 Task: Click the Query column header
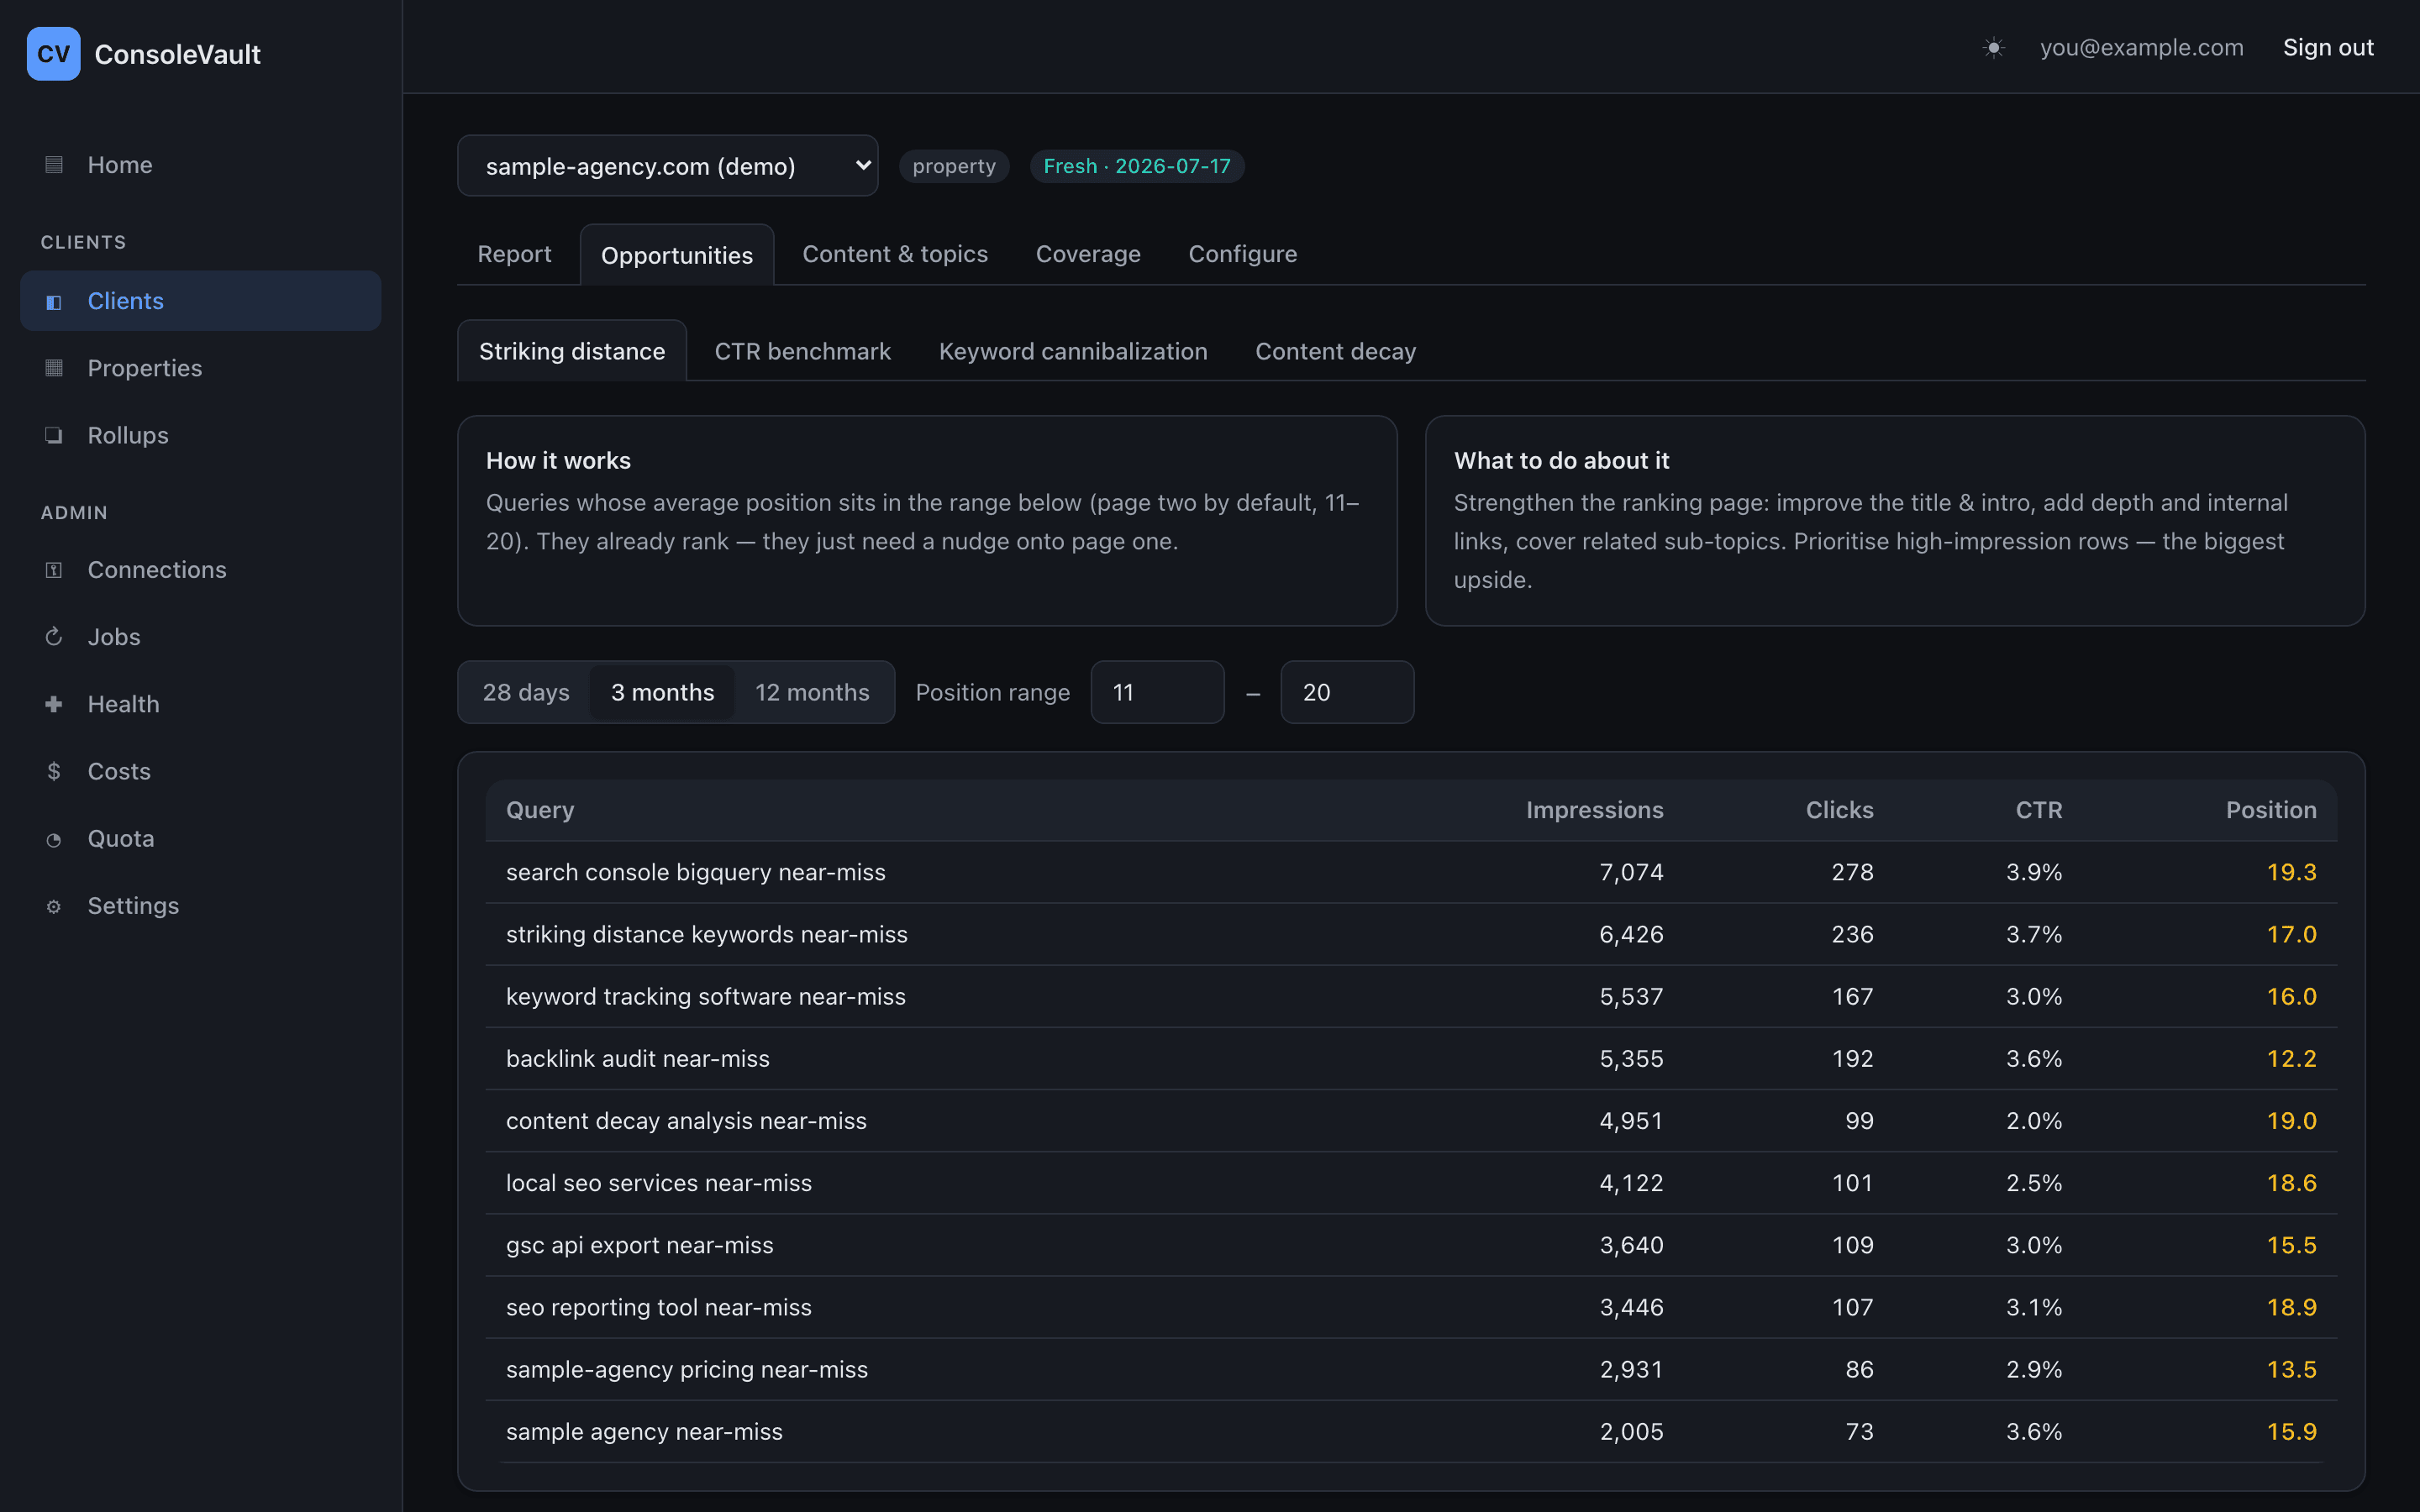coord(540,810)
